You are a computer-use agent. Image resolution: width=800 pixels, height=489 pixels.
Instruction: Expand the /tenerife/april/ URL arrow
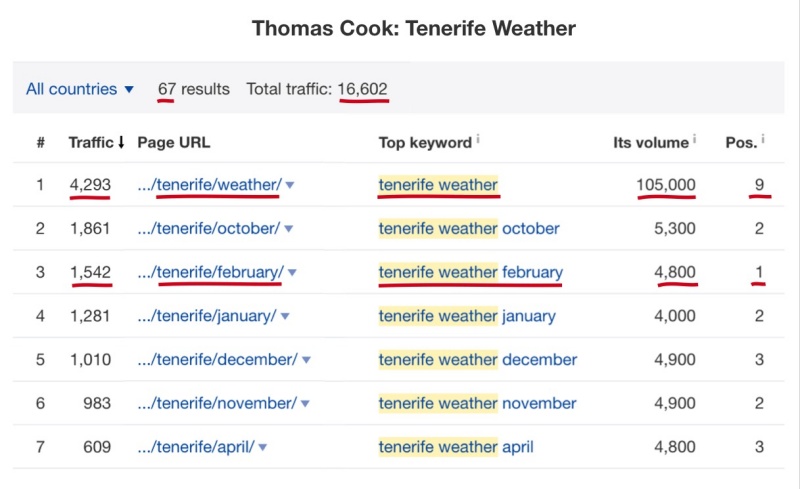[x=263, y=448]
